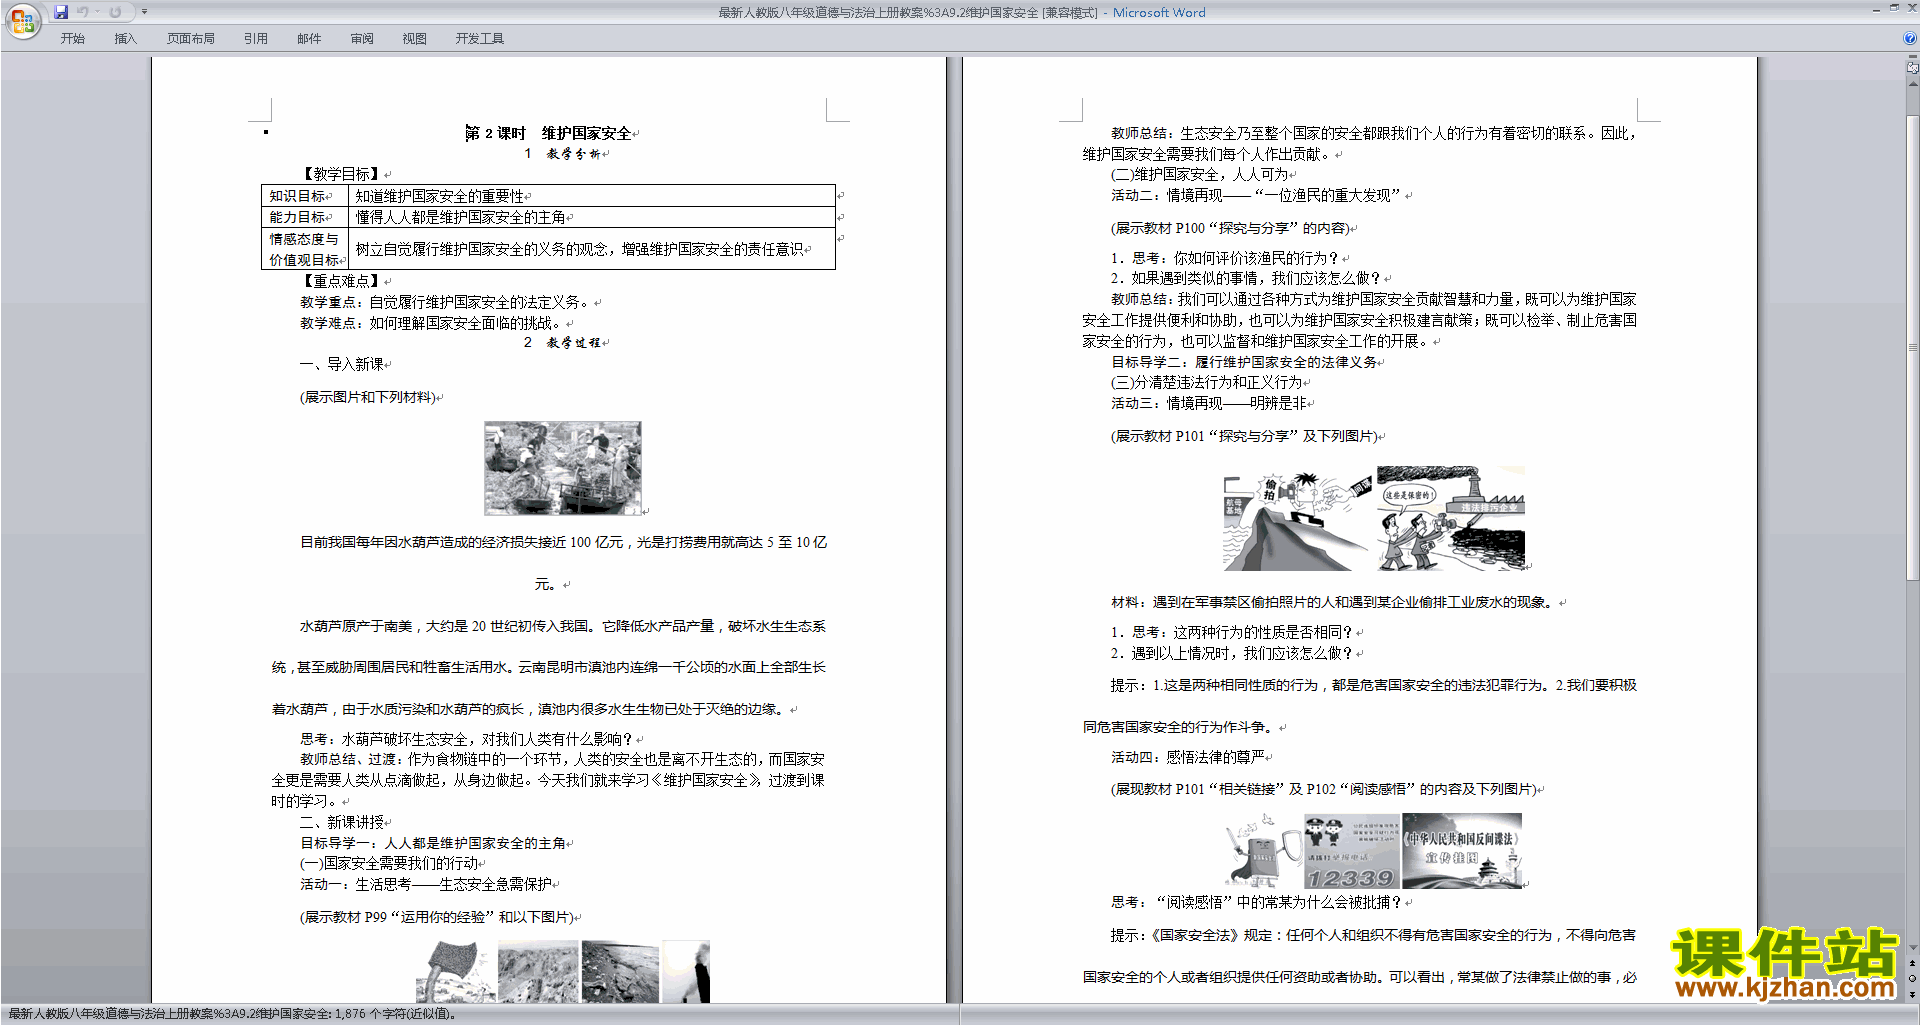Select the military-zone cartoon image on page two
This screenshot has height=1025, width=1920.
coord(1297,519)
